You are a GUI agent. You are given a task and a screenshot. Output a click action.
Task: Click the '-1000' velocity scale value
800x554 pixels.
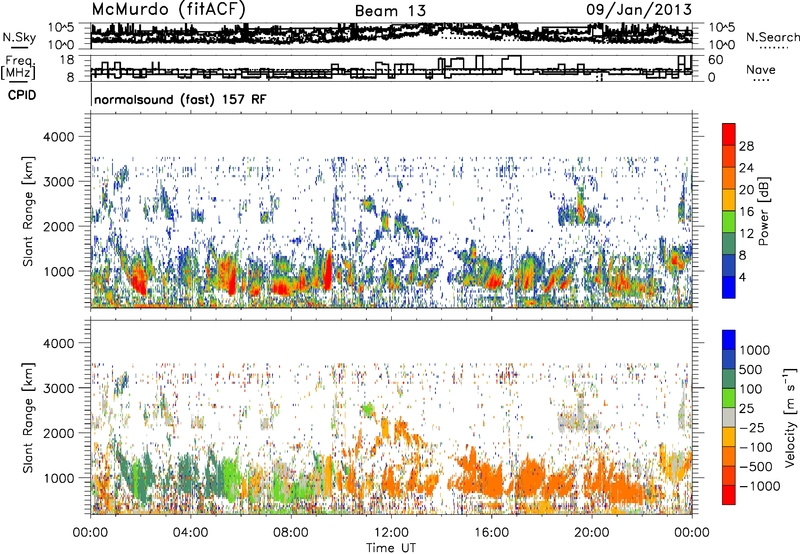[759, 486]
